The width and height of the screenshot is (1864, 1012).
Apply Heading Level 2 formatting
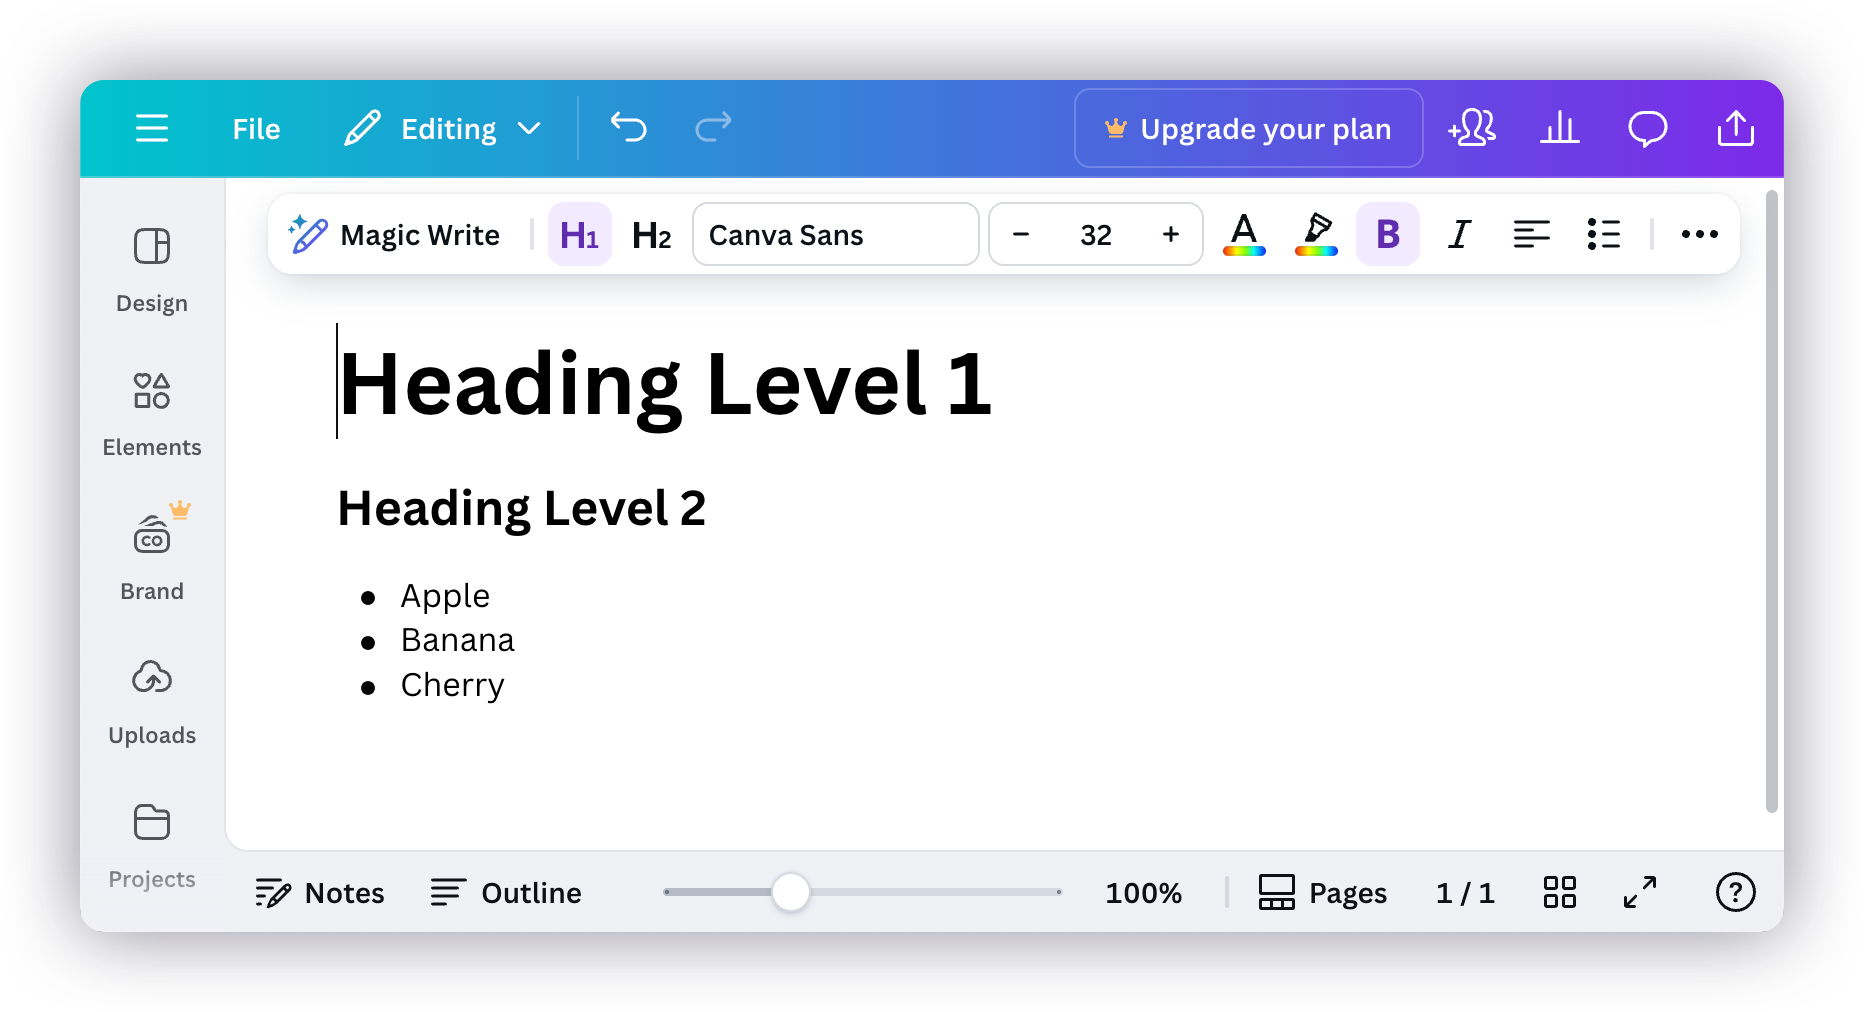[x=651, y=234]
